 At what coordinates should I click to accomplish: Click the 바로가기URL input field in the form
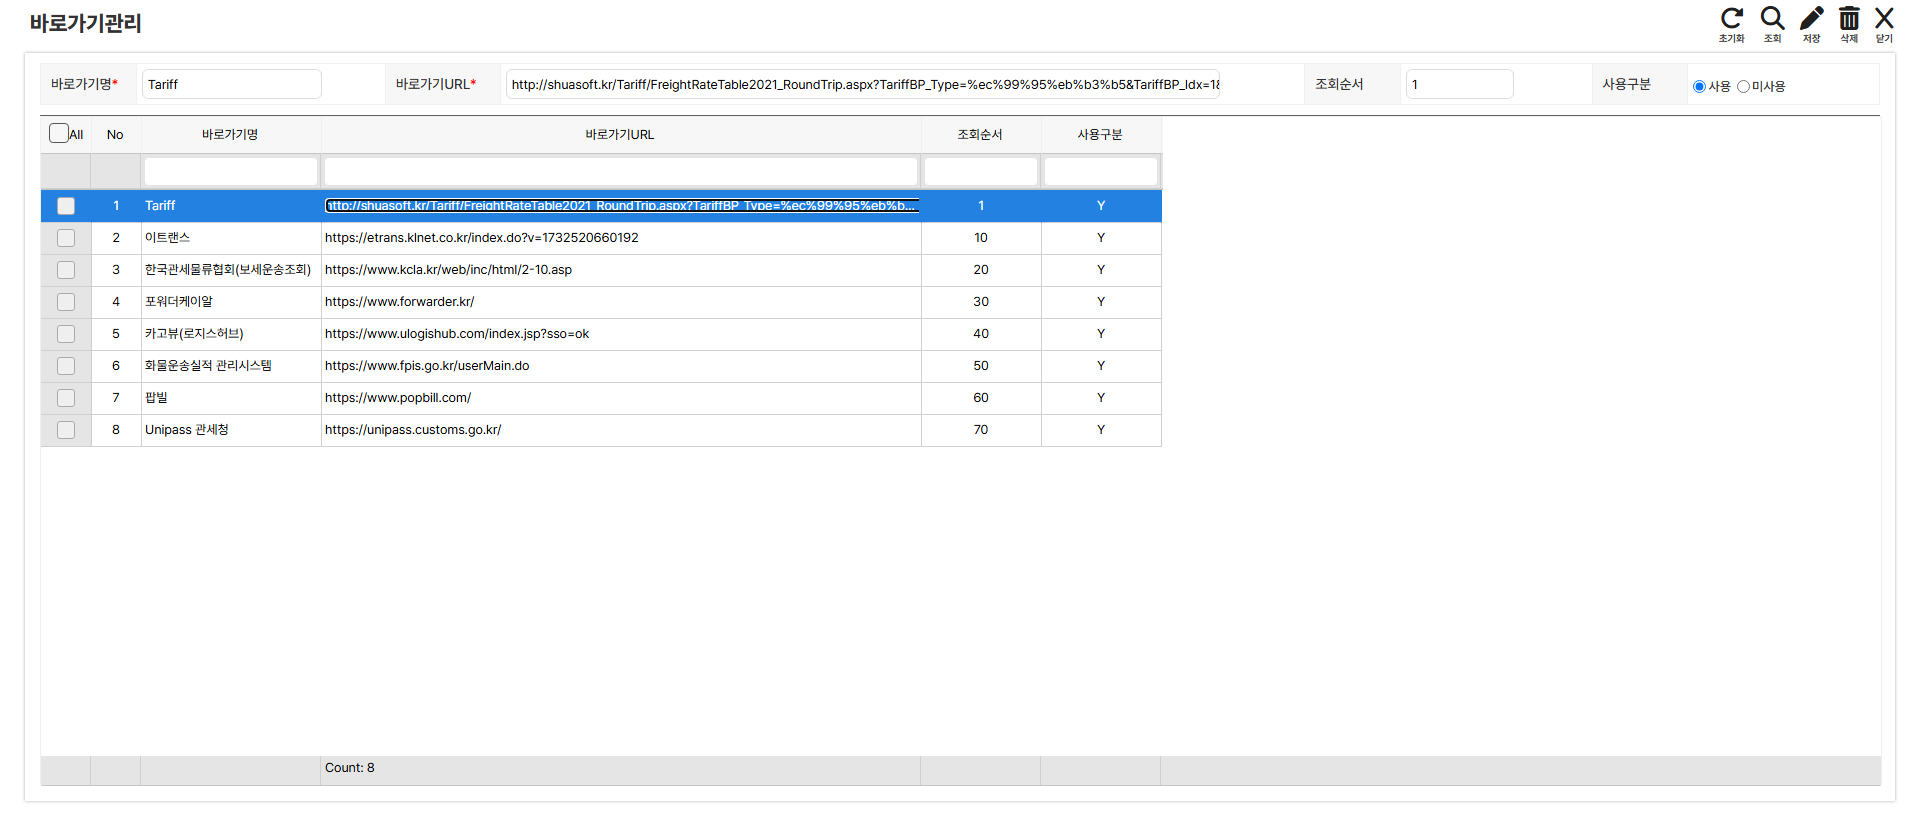click(x=863, y=84)
